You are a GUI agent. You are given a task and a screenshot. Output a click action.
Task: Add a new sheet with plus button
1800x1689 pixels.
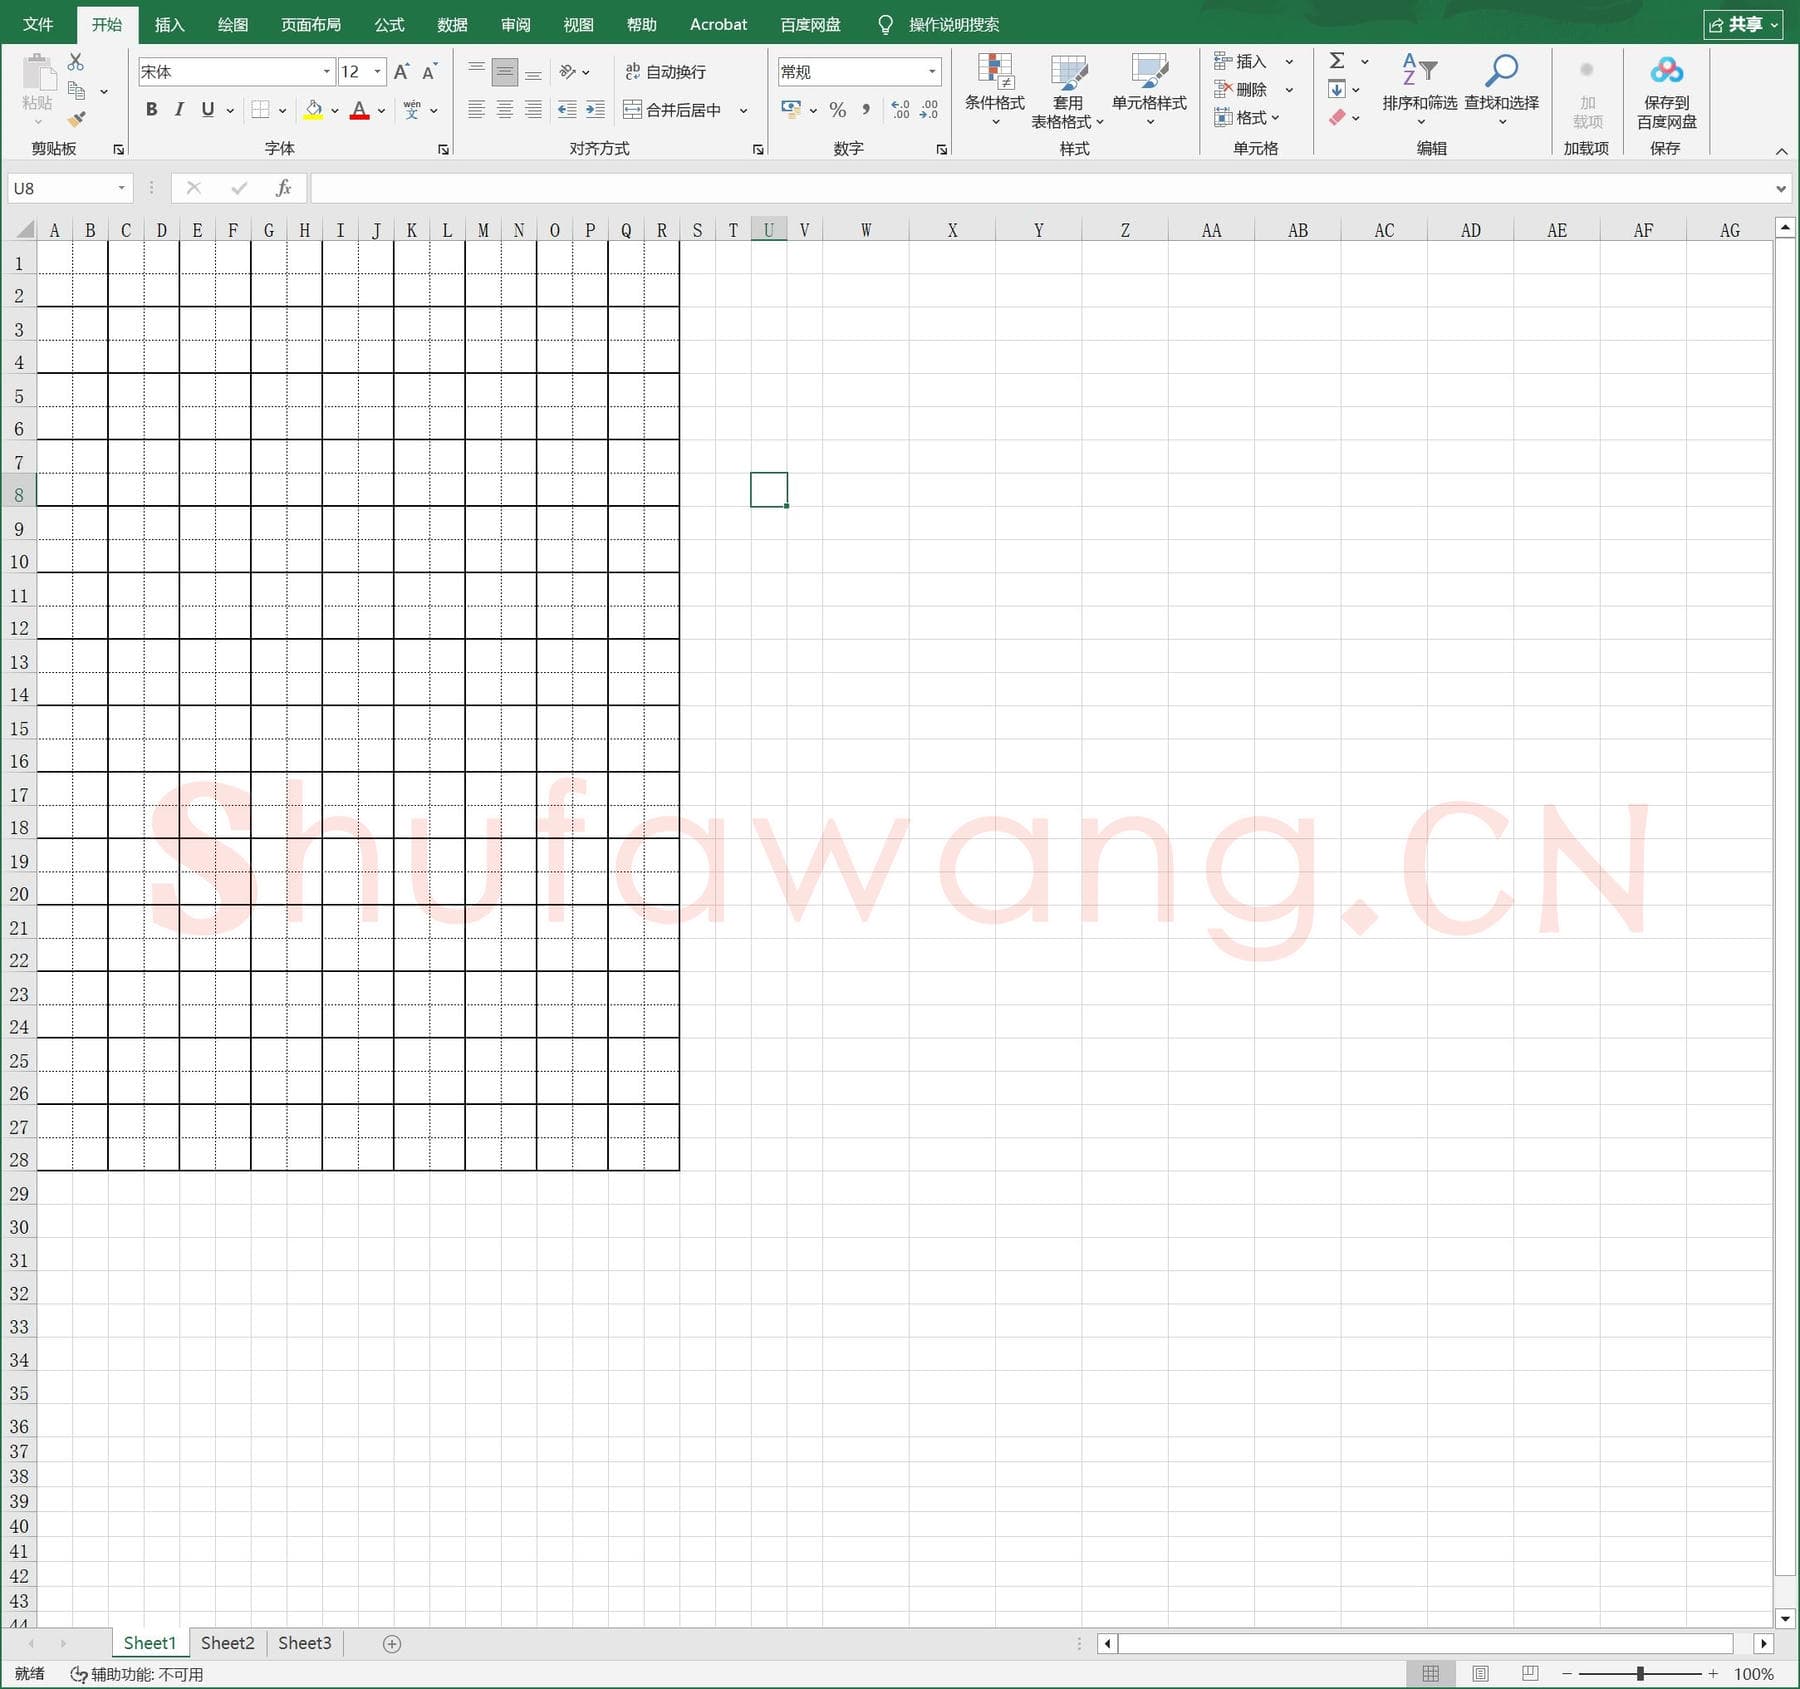[392, 1644]
